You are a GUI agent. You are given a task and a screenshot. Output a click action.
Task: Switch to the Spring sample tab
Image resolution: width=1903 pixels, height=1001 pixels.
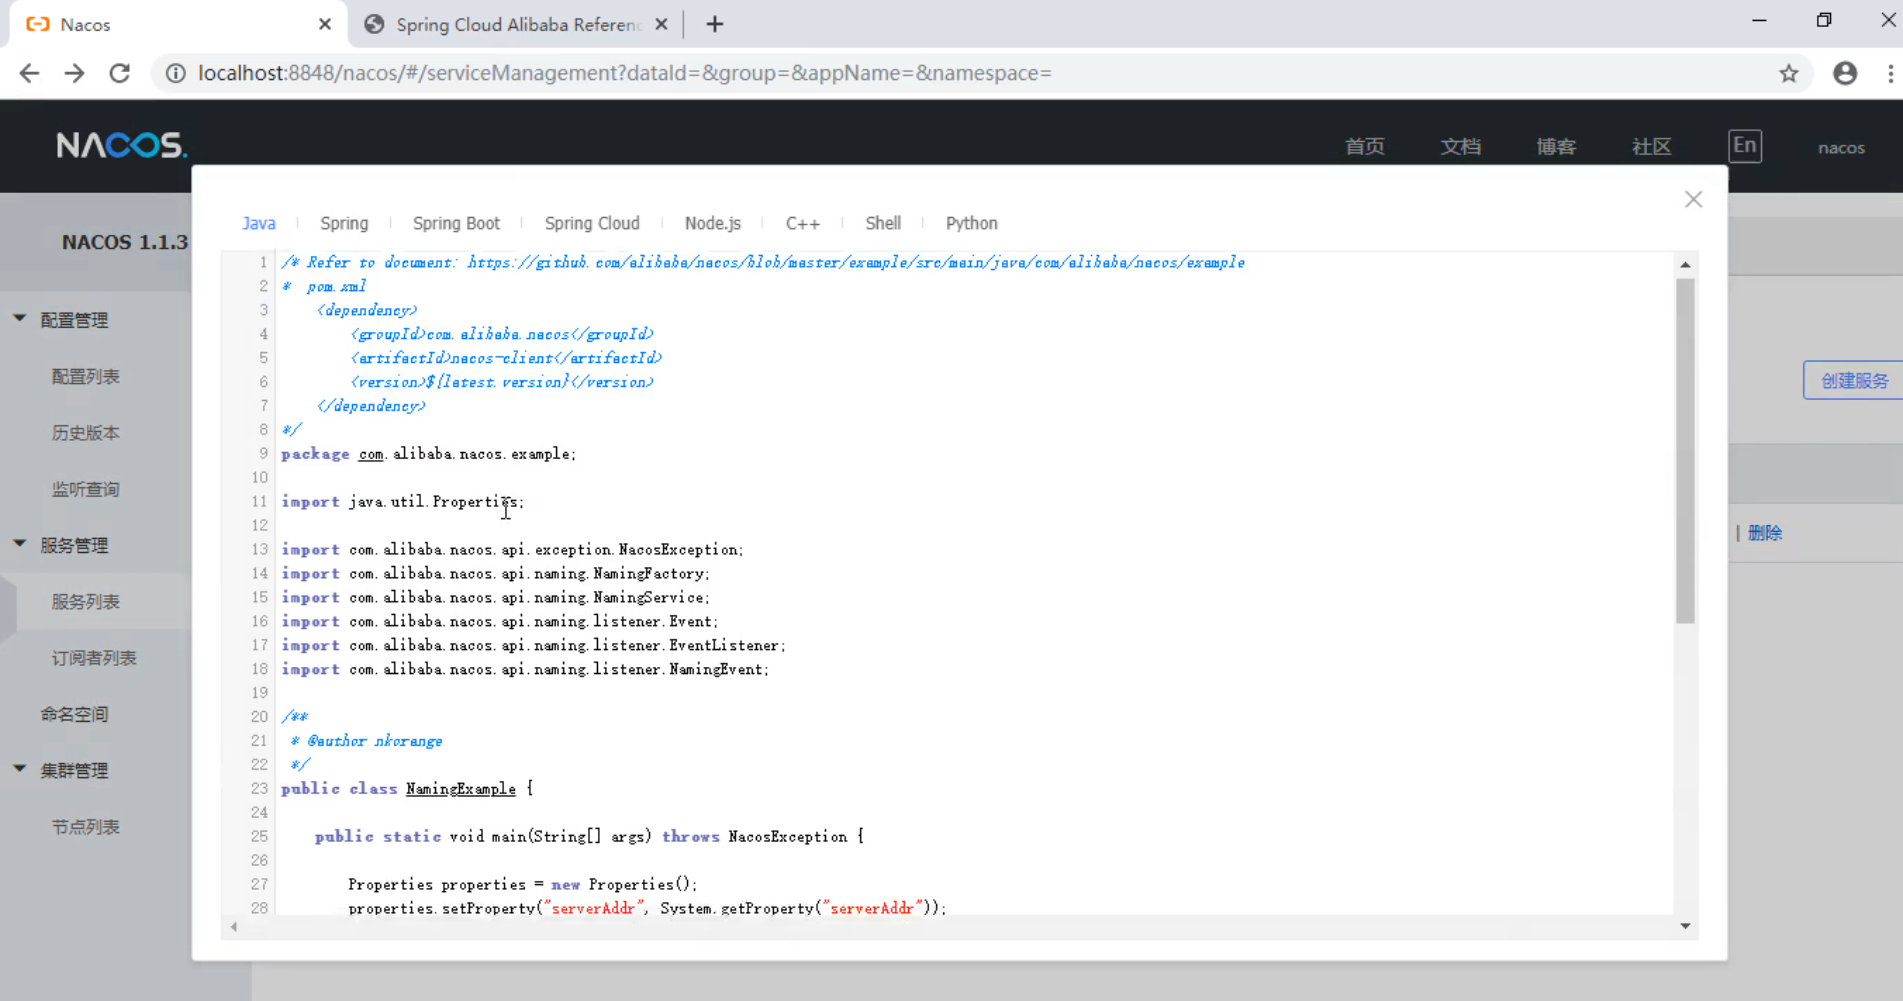(x=344, y=223)
